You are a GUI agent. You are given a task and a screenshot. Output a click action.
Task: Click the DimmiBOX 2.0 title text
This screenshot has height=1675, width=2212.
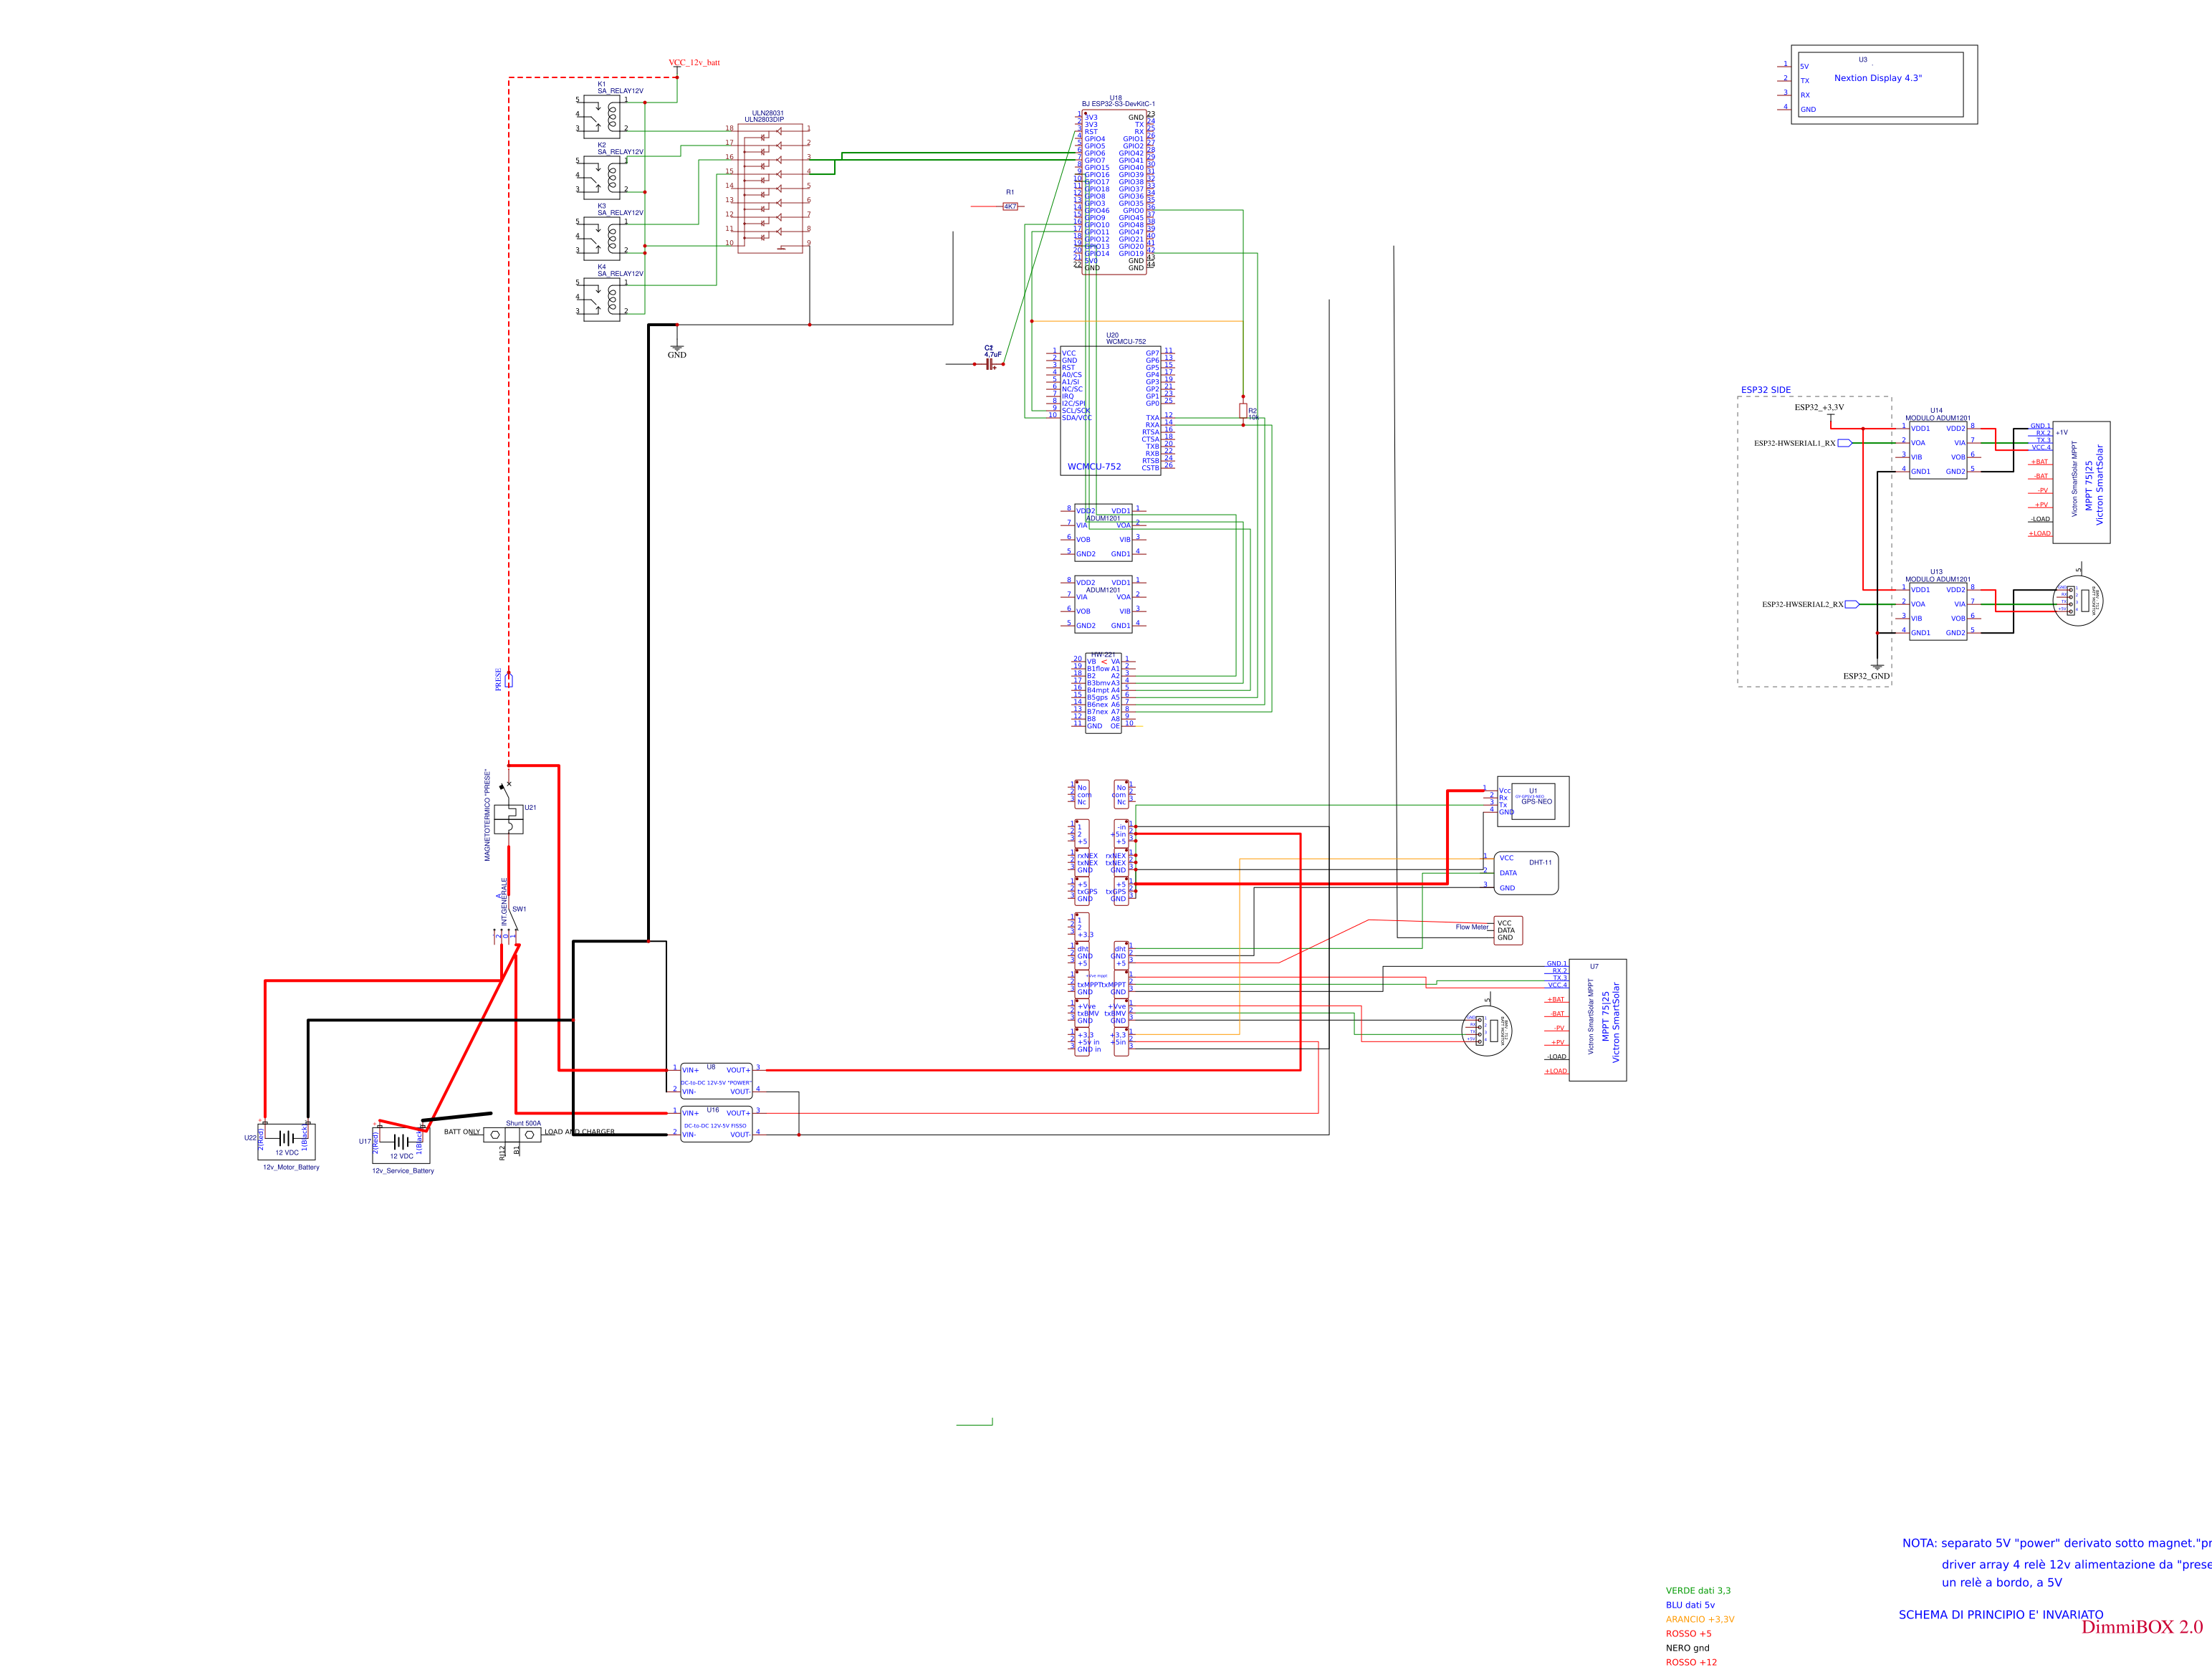pyautogui.click(x=2142, y=1627)
